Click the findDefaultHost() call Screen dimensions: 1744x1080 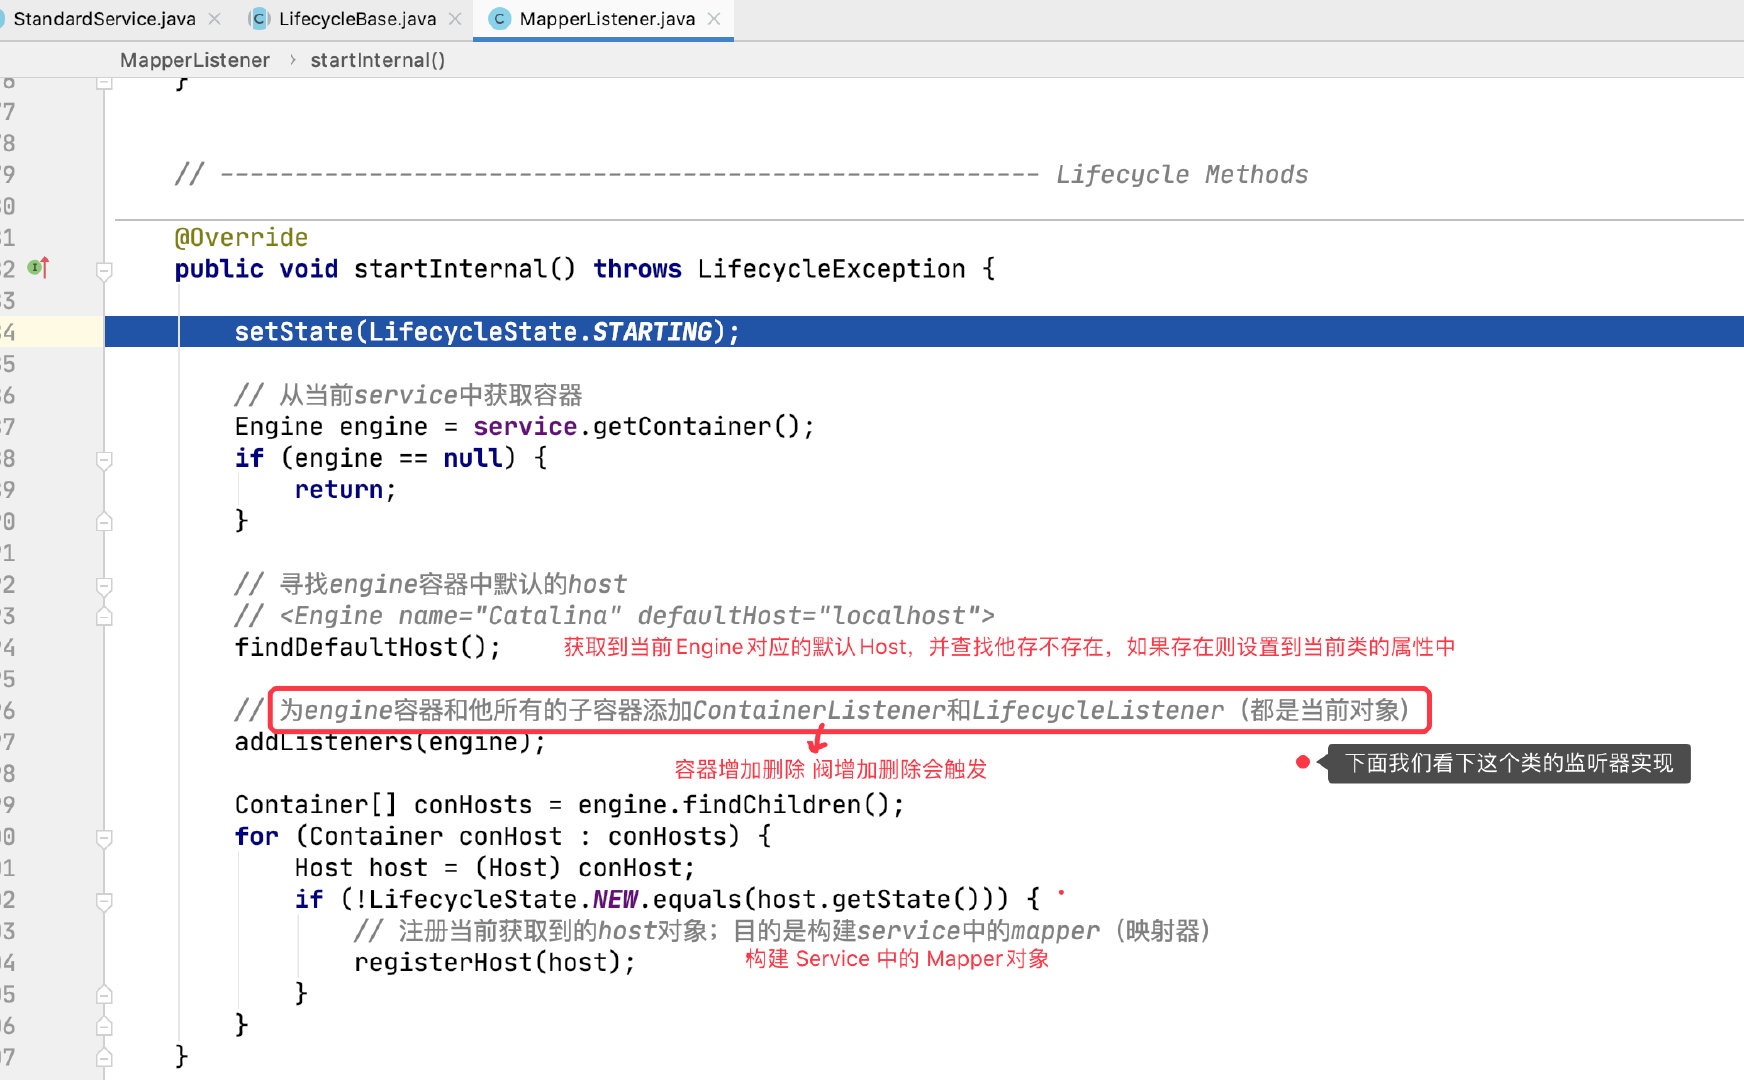click(x=367, y=647)
